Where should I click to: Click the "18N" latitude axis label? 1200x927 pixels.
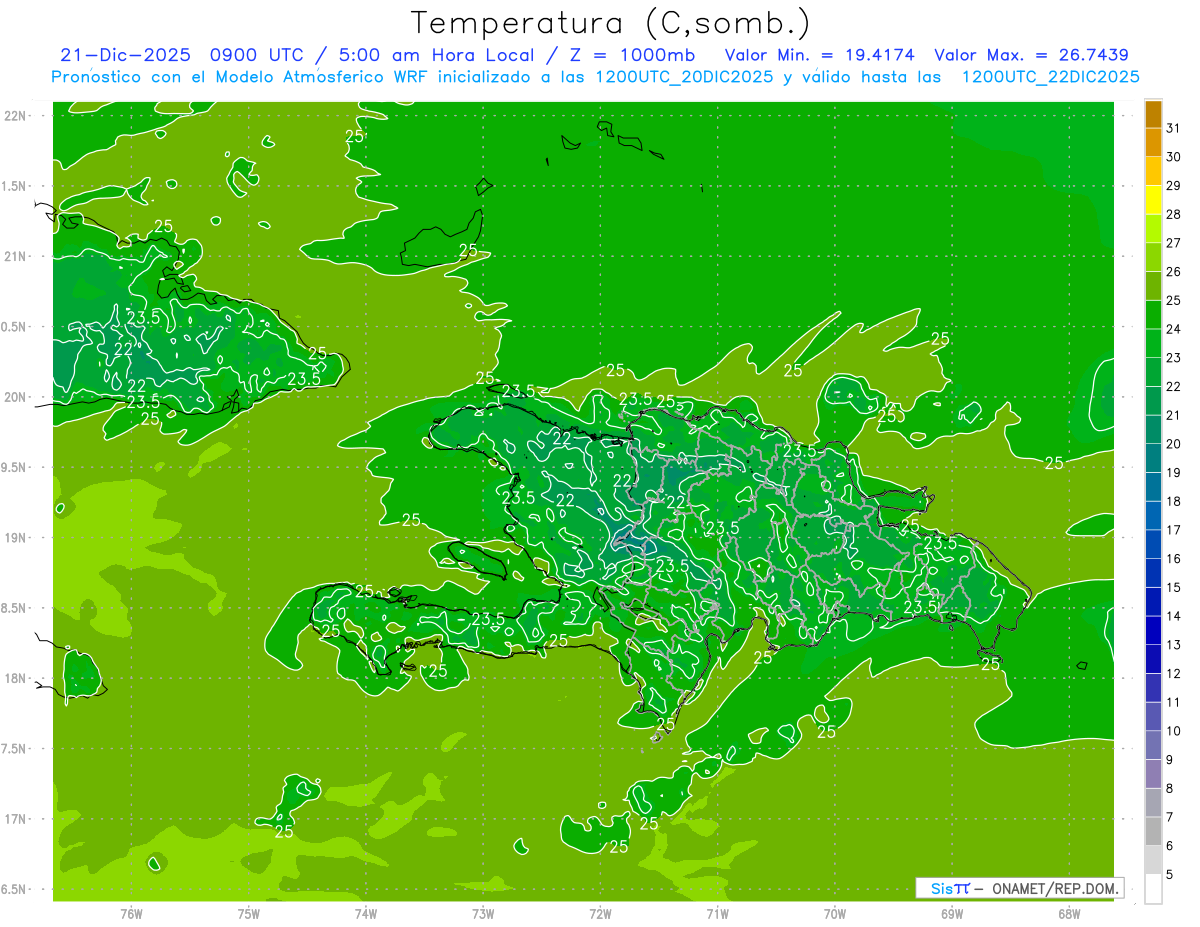(x=16, y=678)
